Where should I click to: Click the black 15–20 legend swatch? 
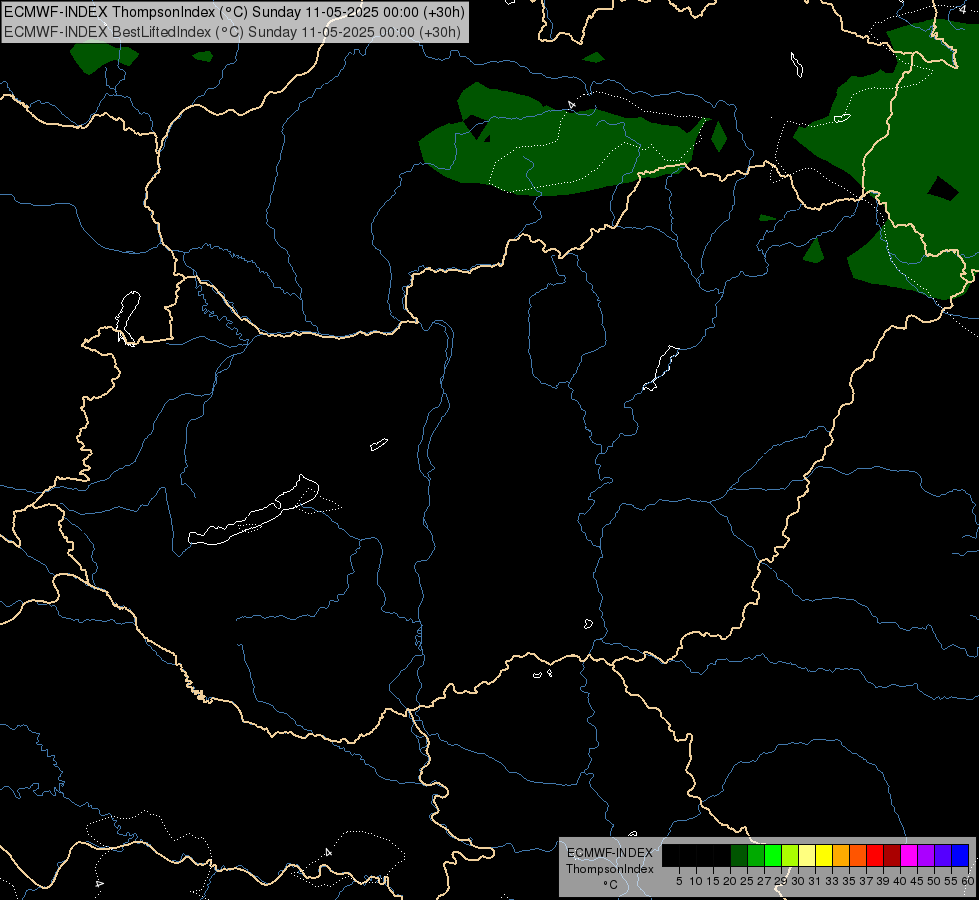(722, 855)
